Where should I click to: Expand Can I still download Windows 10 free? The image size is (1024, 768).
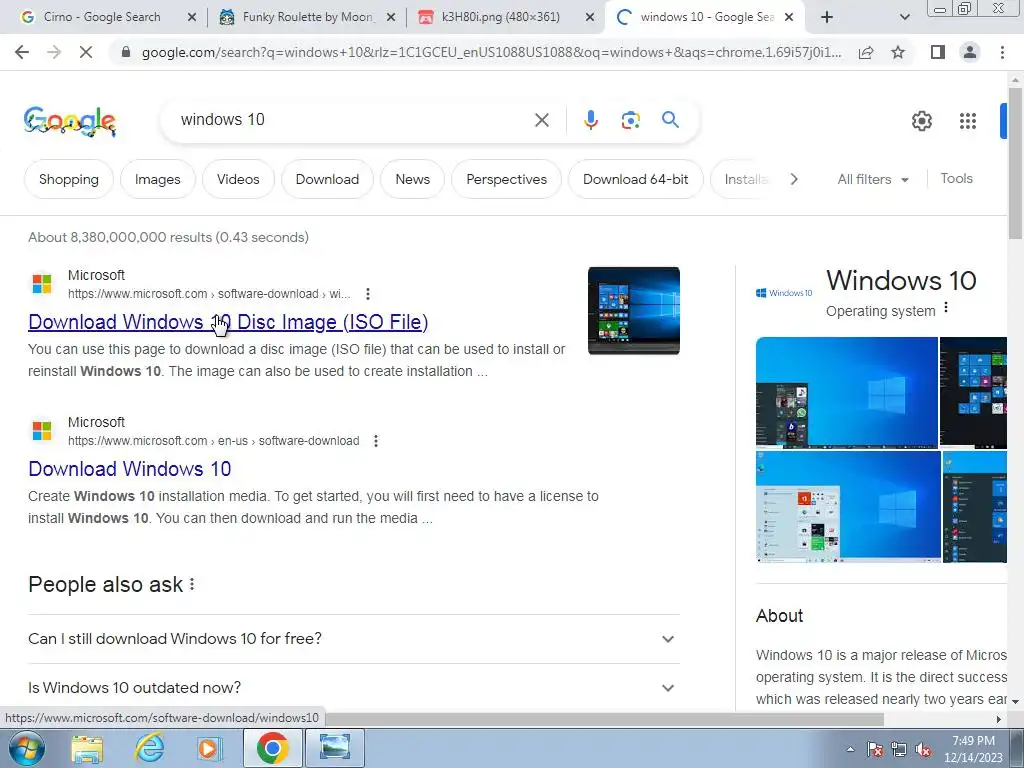click(x=353, y=639)
